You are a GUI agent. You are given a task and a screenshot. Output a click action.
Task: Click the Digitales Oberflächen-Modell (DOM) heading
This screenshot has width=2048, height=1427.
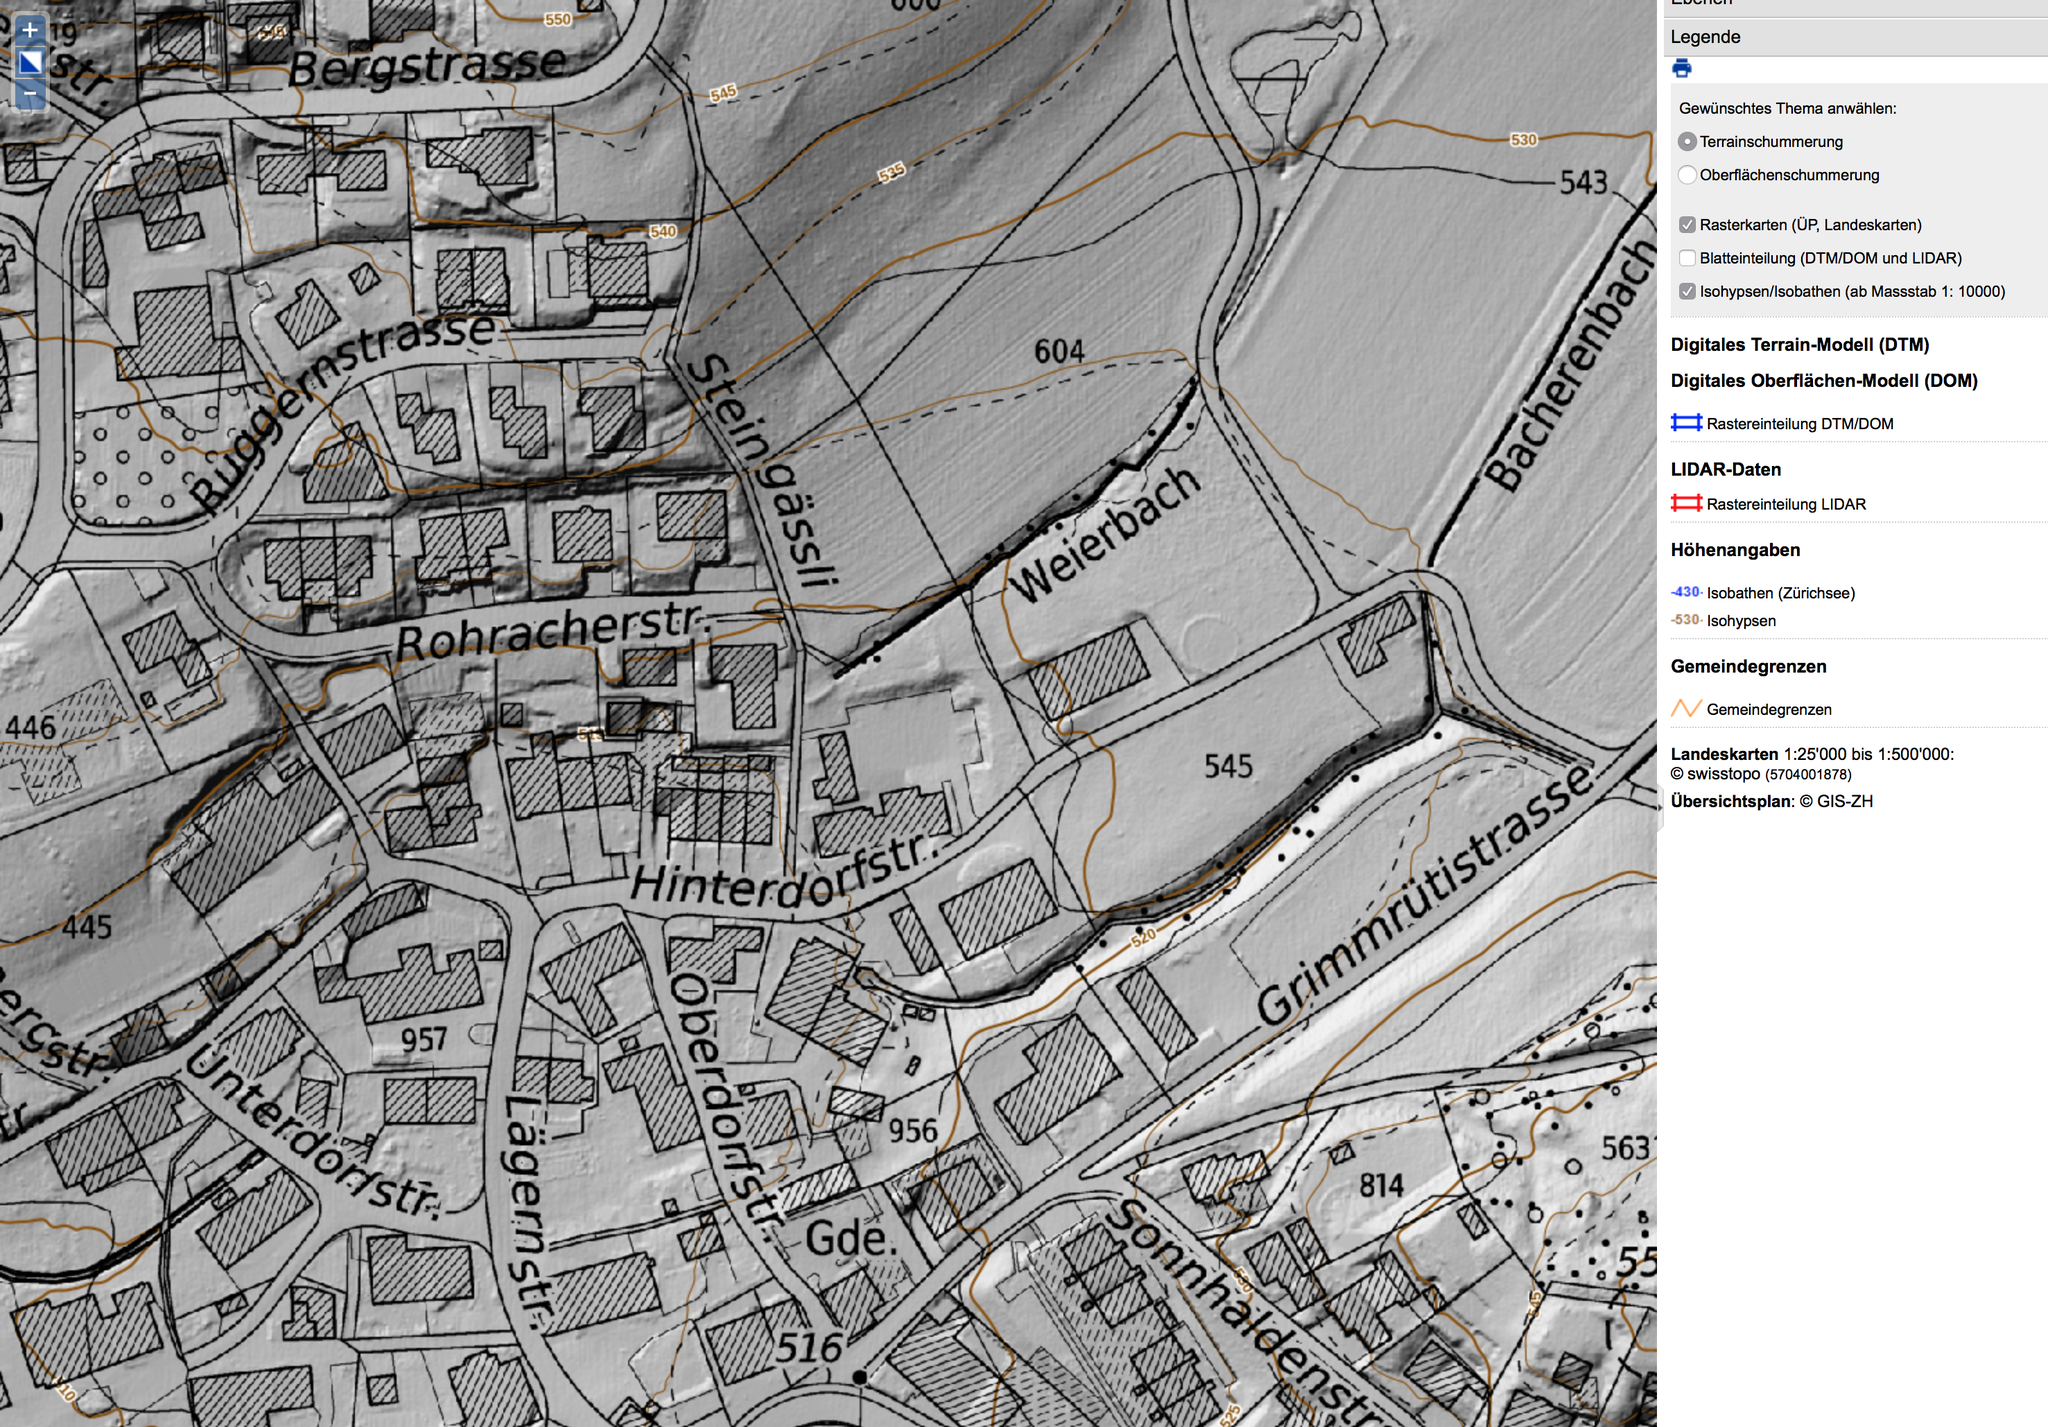click(1824, 381)
